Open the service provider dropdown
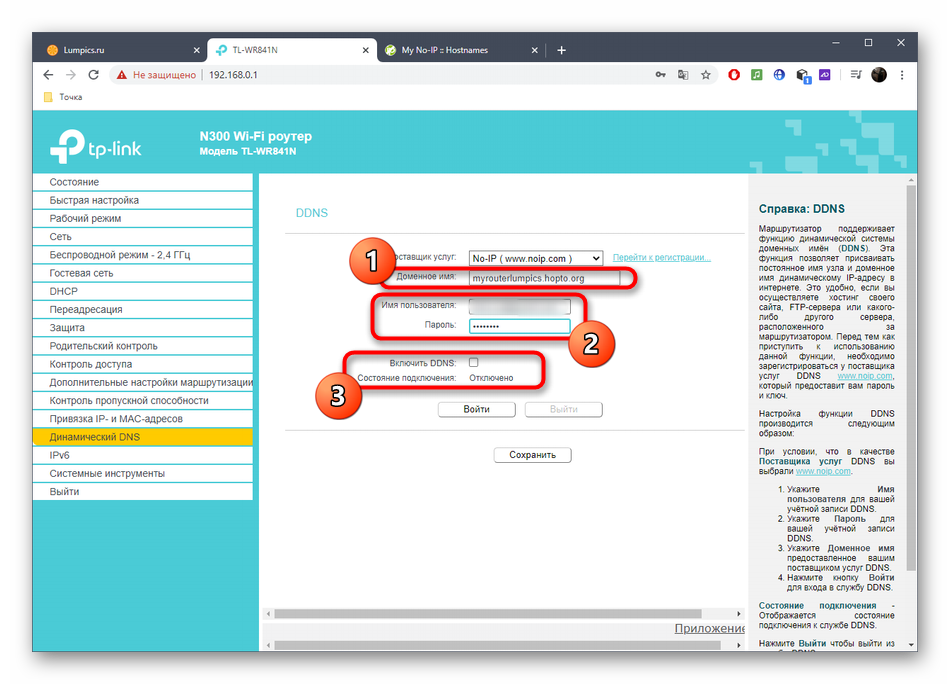 (536, 258)
